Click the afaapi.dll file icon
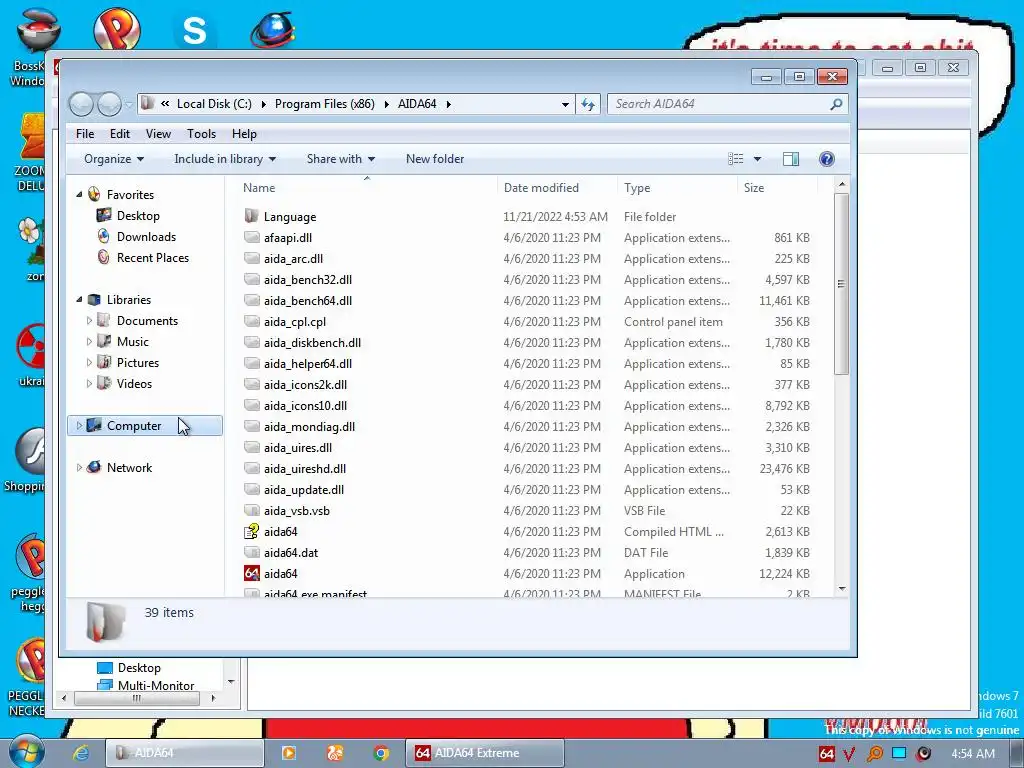Screen dimensions: 1024x768 point(251,238)
